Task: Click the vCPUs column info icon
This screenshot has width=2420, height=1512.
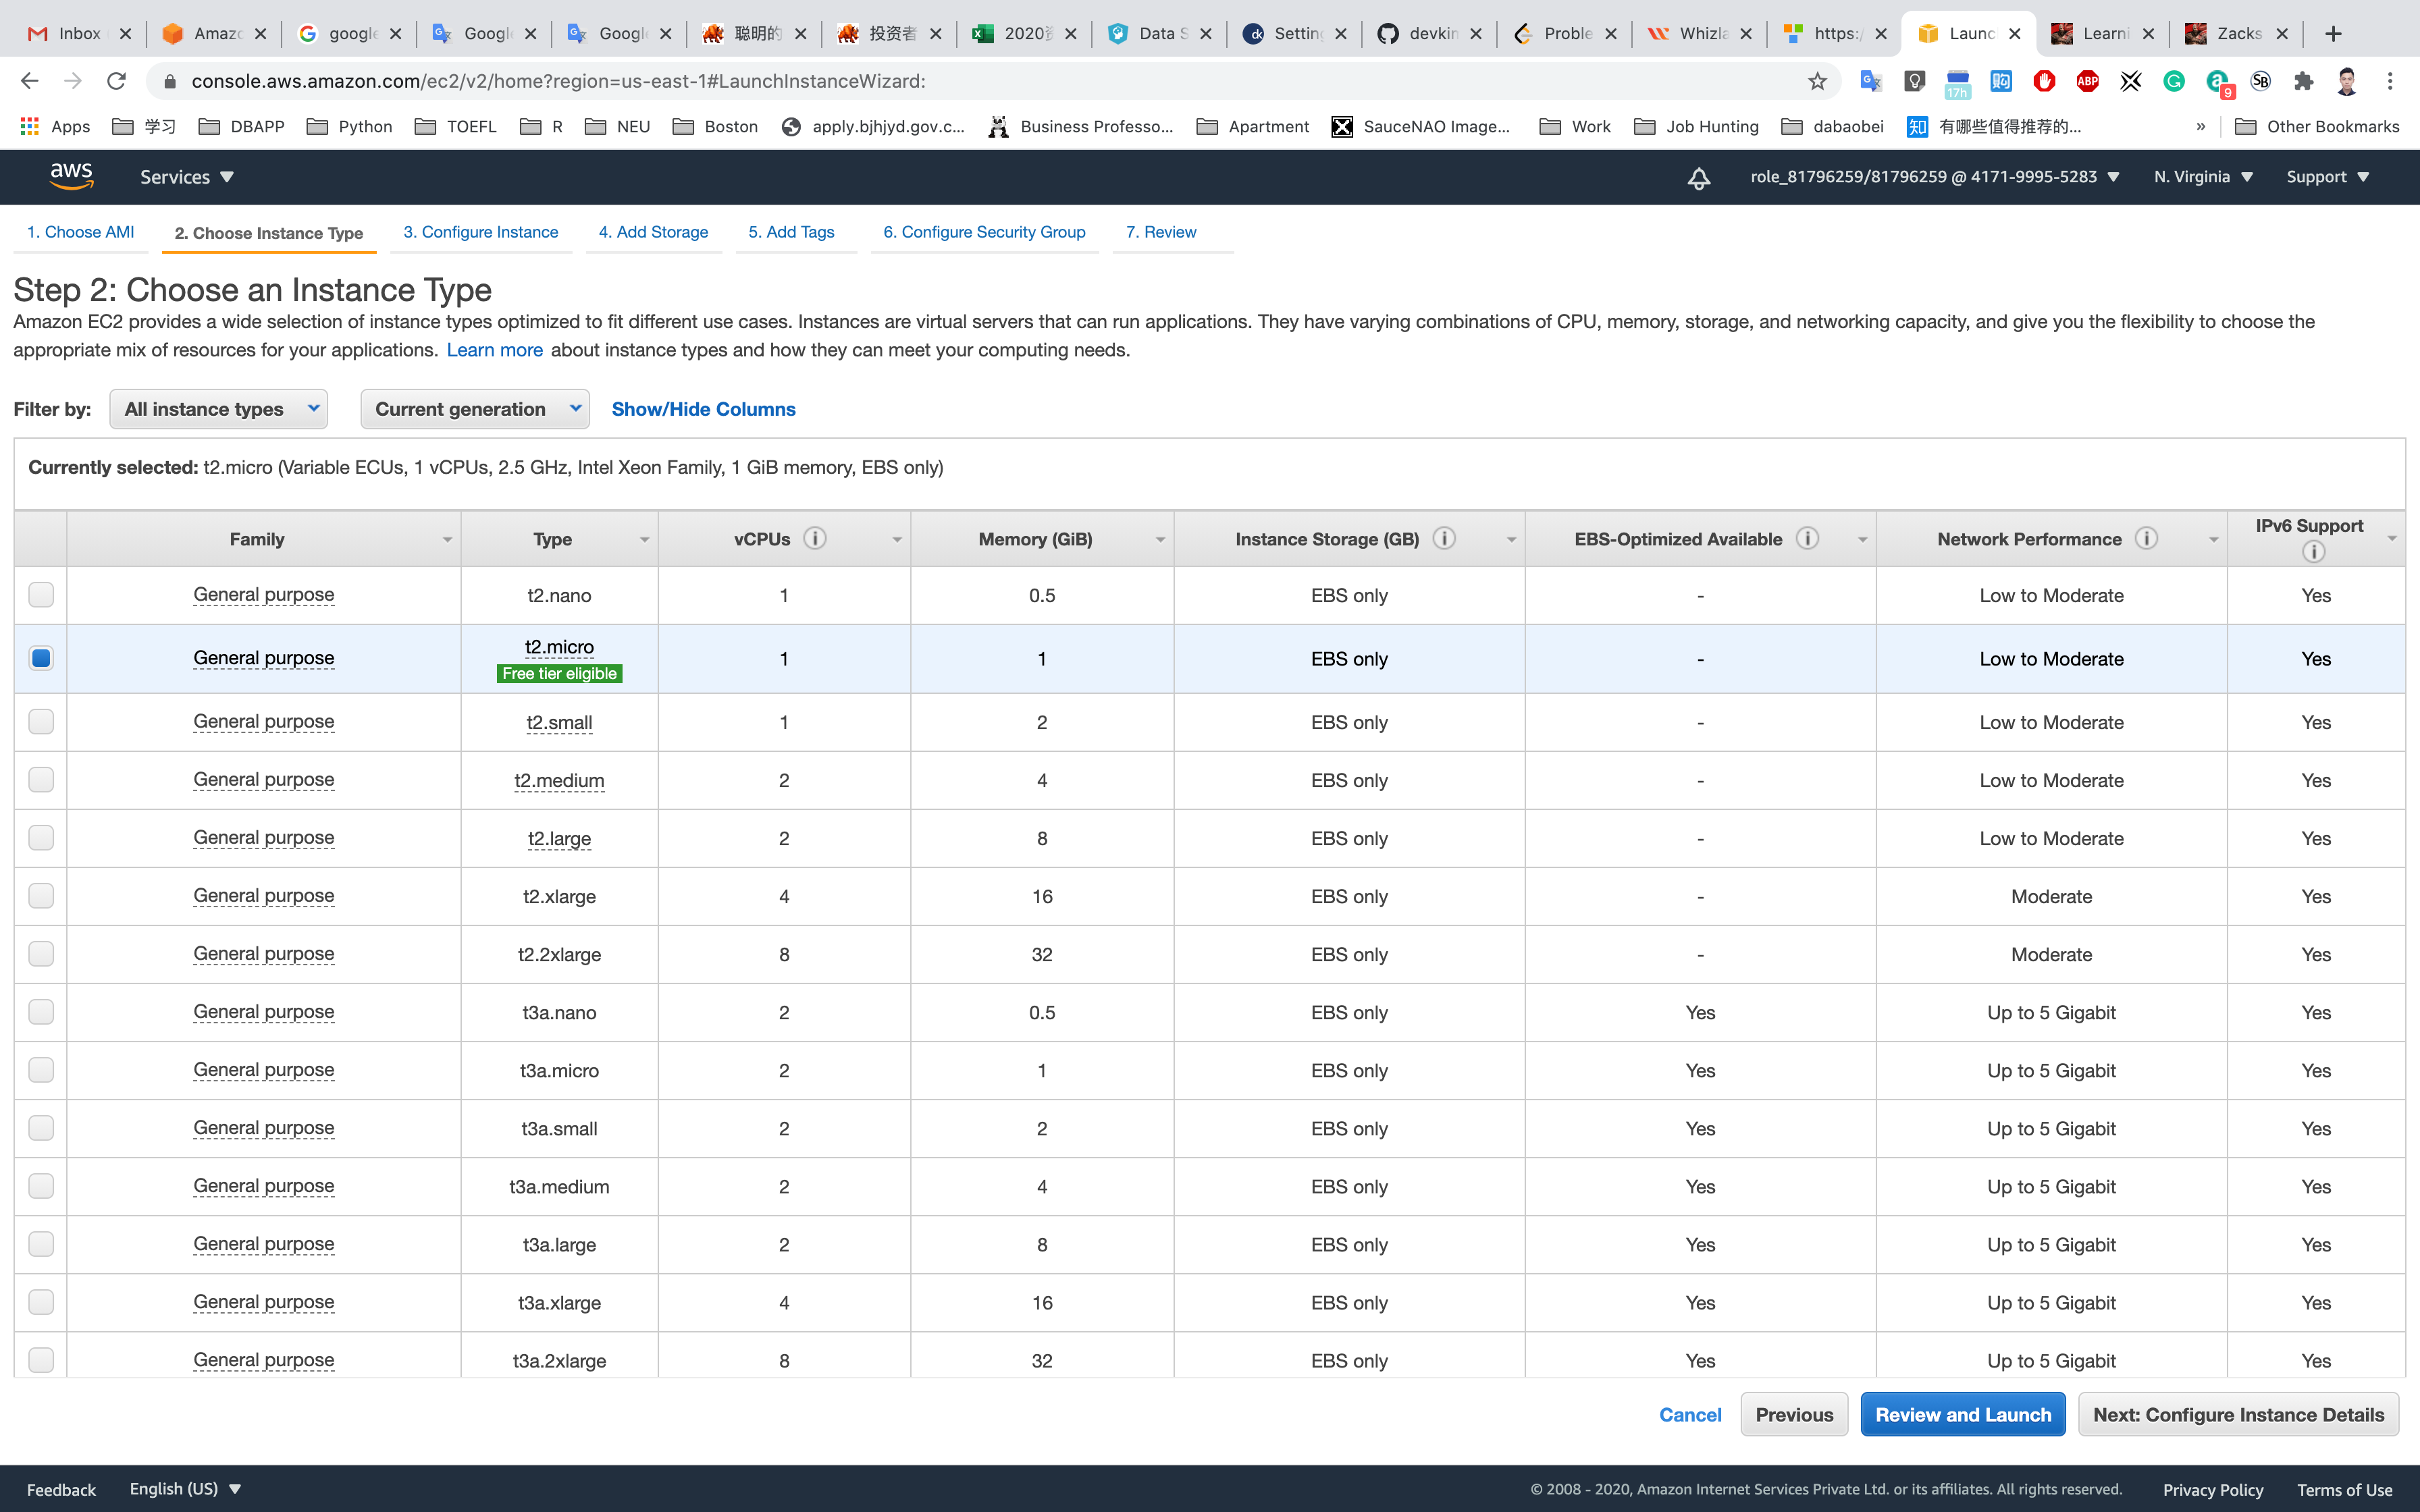Action: [815, 539]
